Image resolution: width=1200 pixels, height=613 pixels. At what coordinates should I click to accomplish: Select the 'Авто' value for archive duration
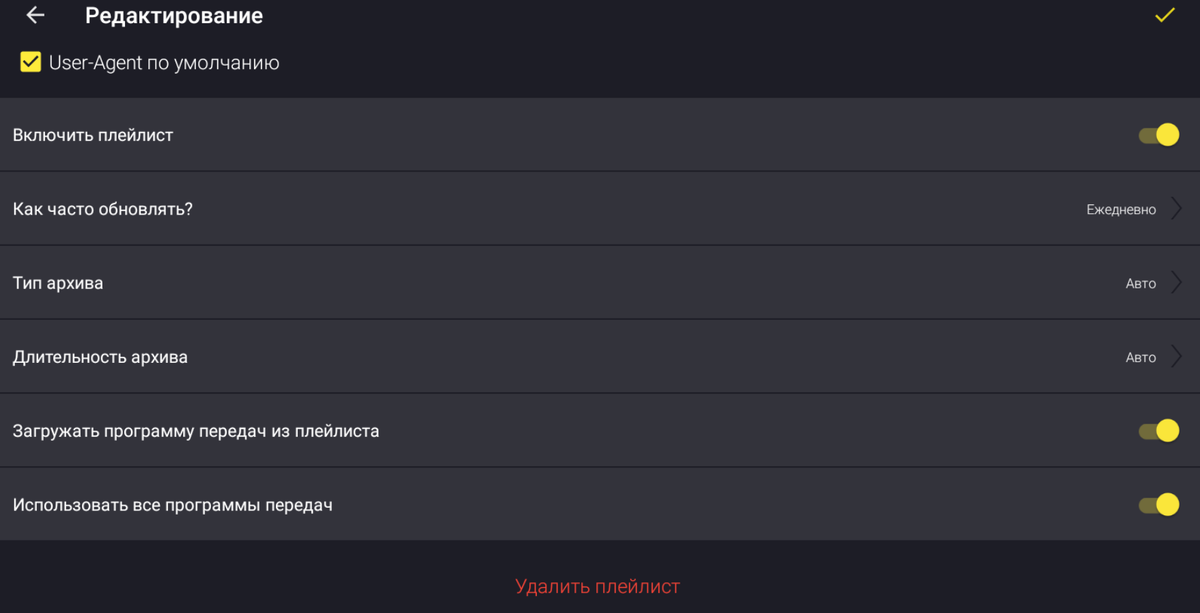[x=1140, y=358]
